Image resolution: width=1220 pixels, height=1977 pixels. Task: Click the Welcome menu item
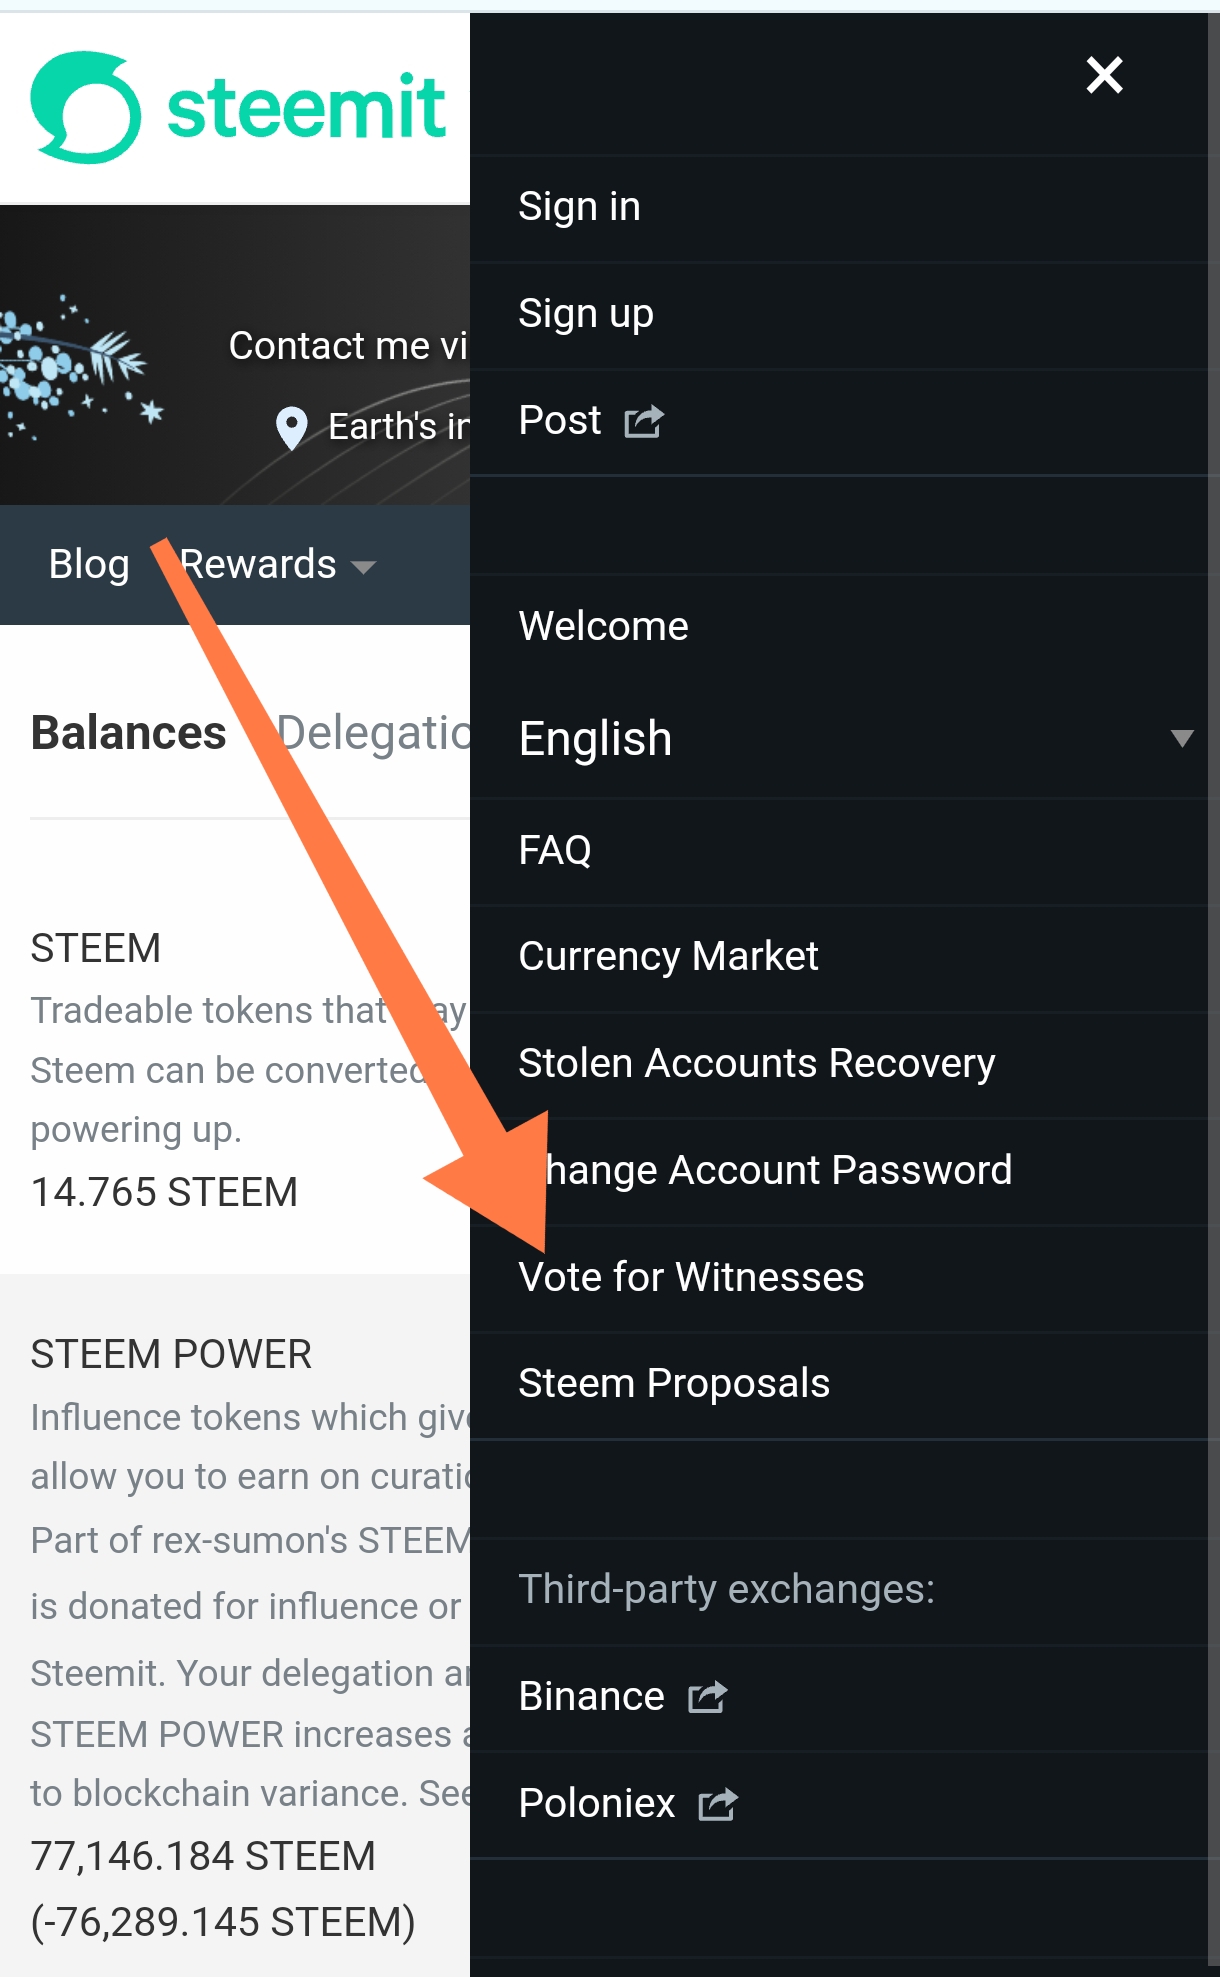point(603,627)
